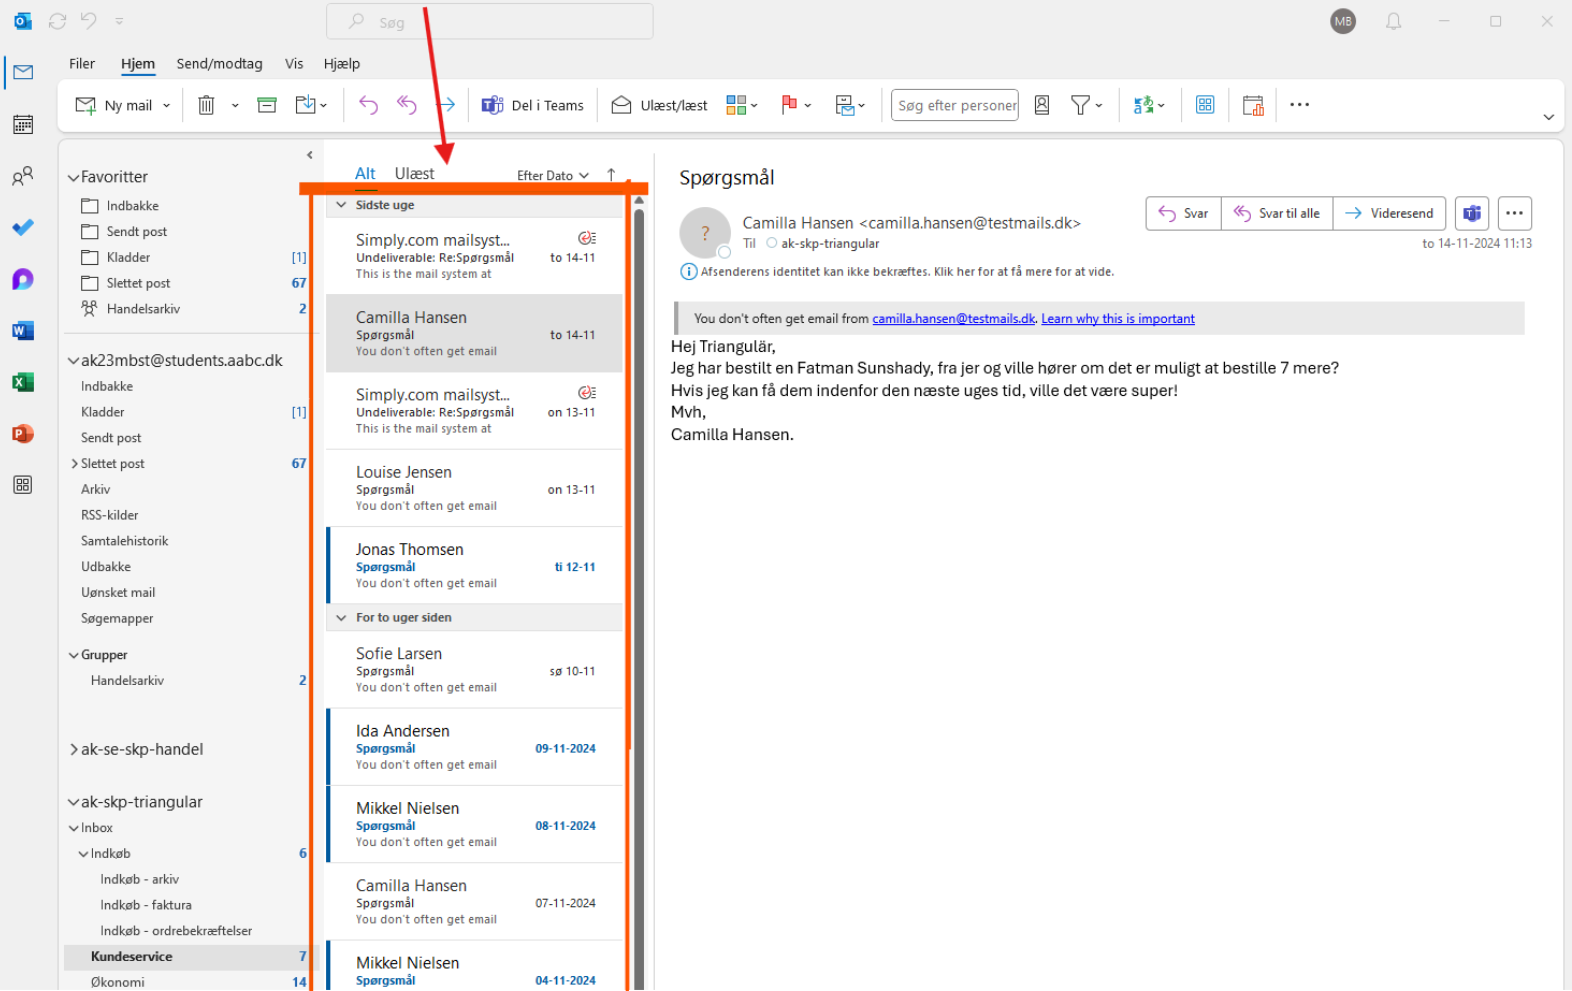Viewport: 1572px width, 991px height.
Task: Click the Archive icon in the toolbar
Action: (267, 105)
